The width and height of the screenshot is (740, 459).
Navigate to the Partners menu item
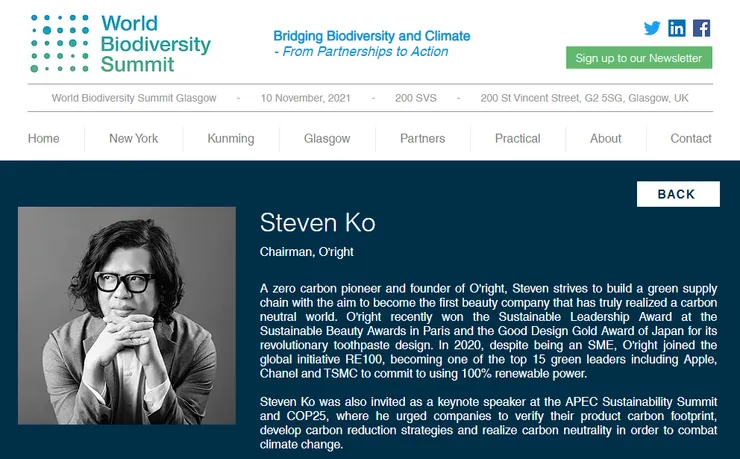coord(422,139)
